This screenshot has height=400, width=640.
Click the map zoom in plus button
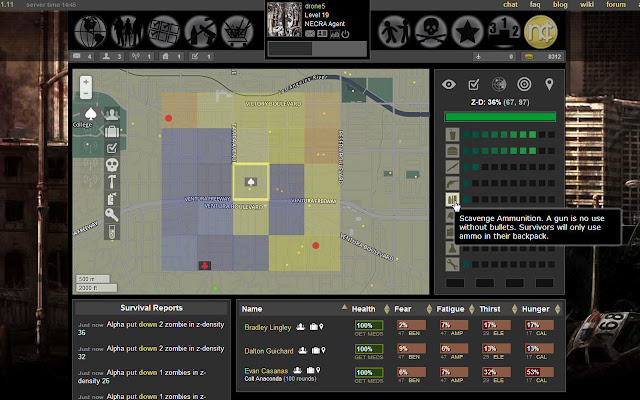88,82
